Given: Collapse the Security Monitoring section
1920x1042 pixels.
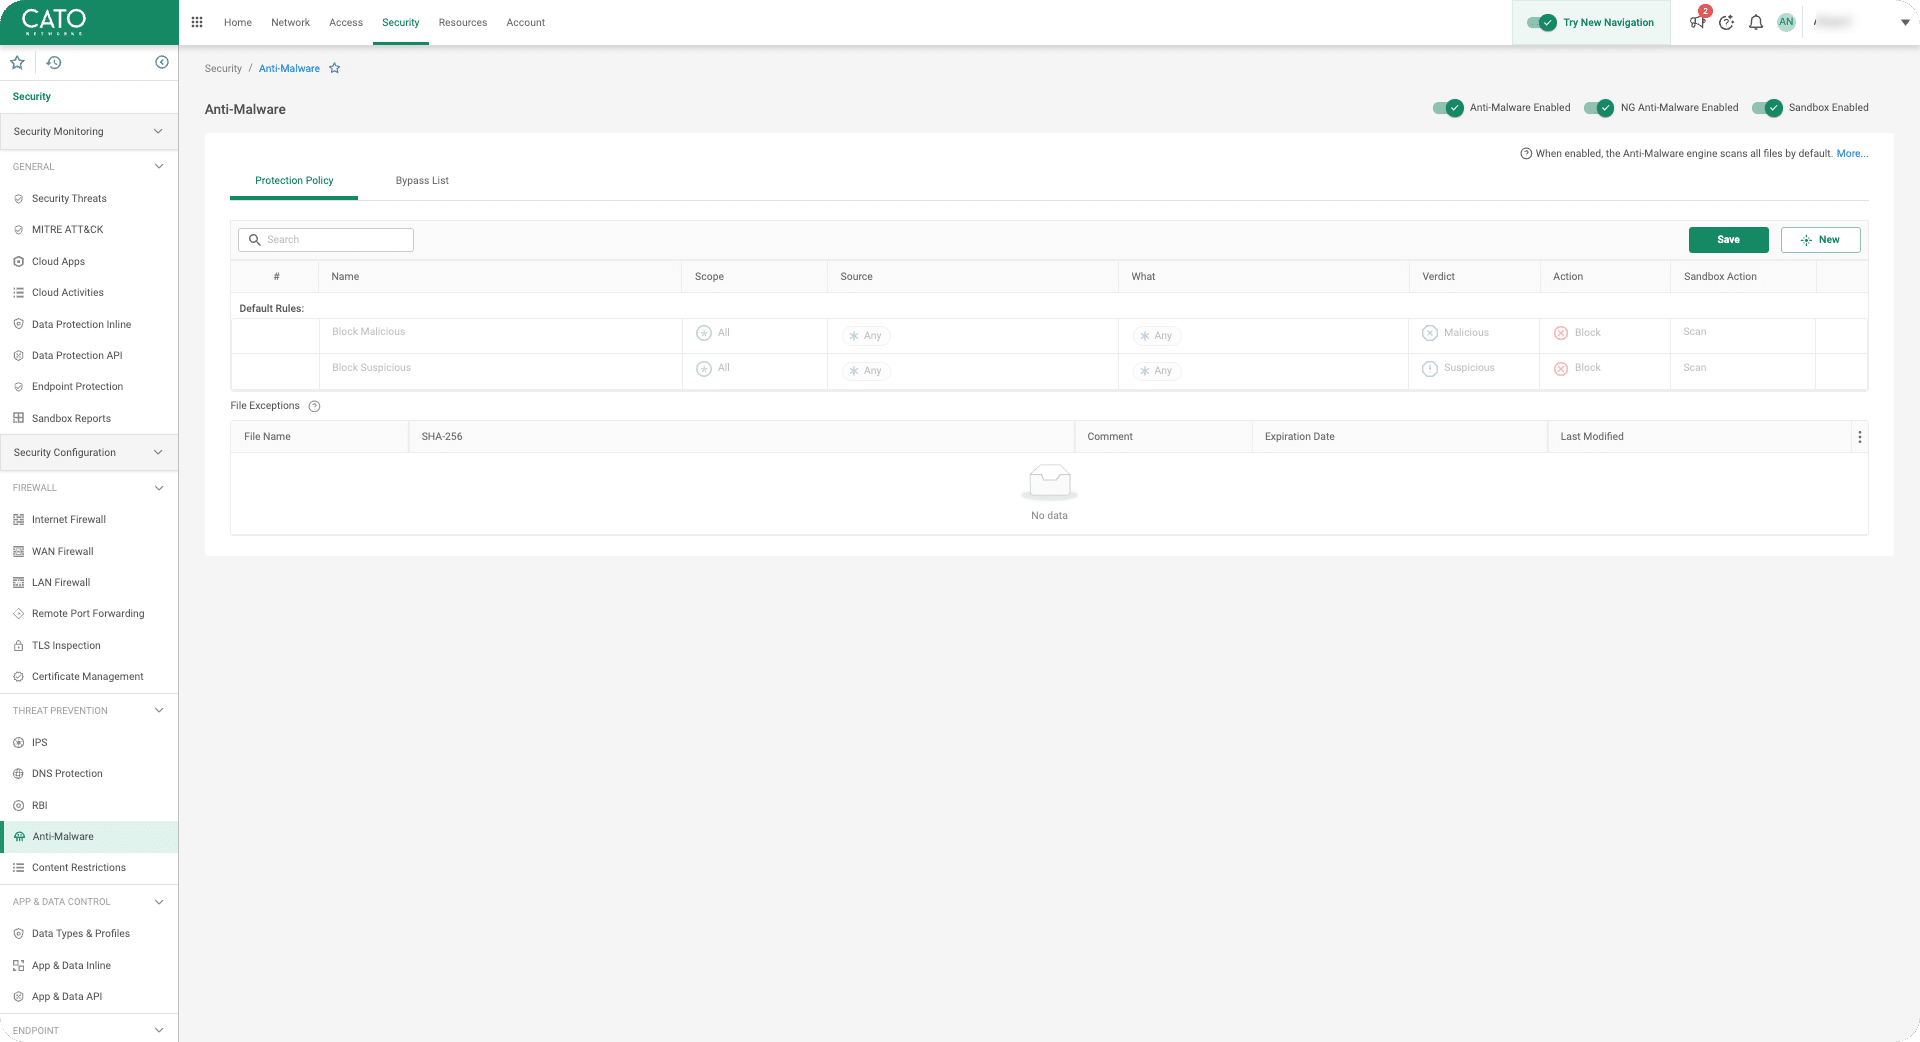Looking at the screenshot, I should (158, 131).
